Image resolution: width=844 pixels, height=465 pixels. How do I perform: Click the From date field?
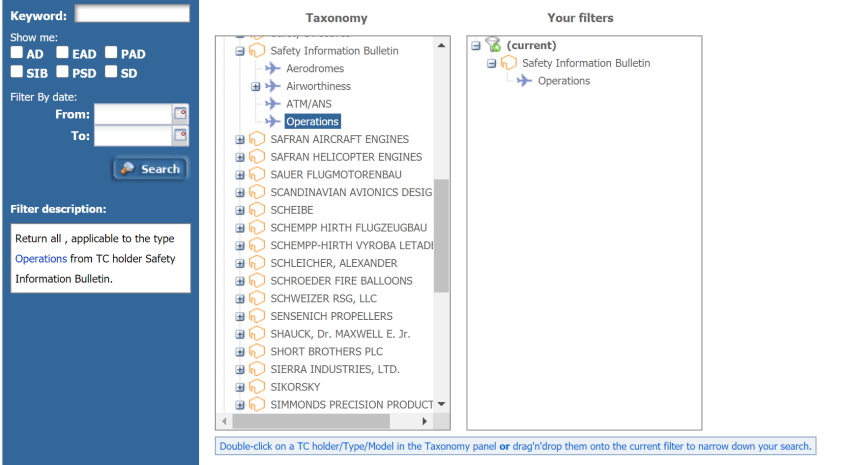point(133,114)
